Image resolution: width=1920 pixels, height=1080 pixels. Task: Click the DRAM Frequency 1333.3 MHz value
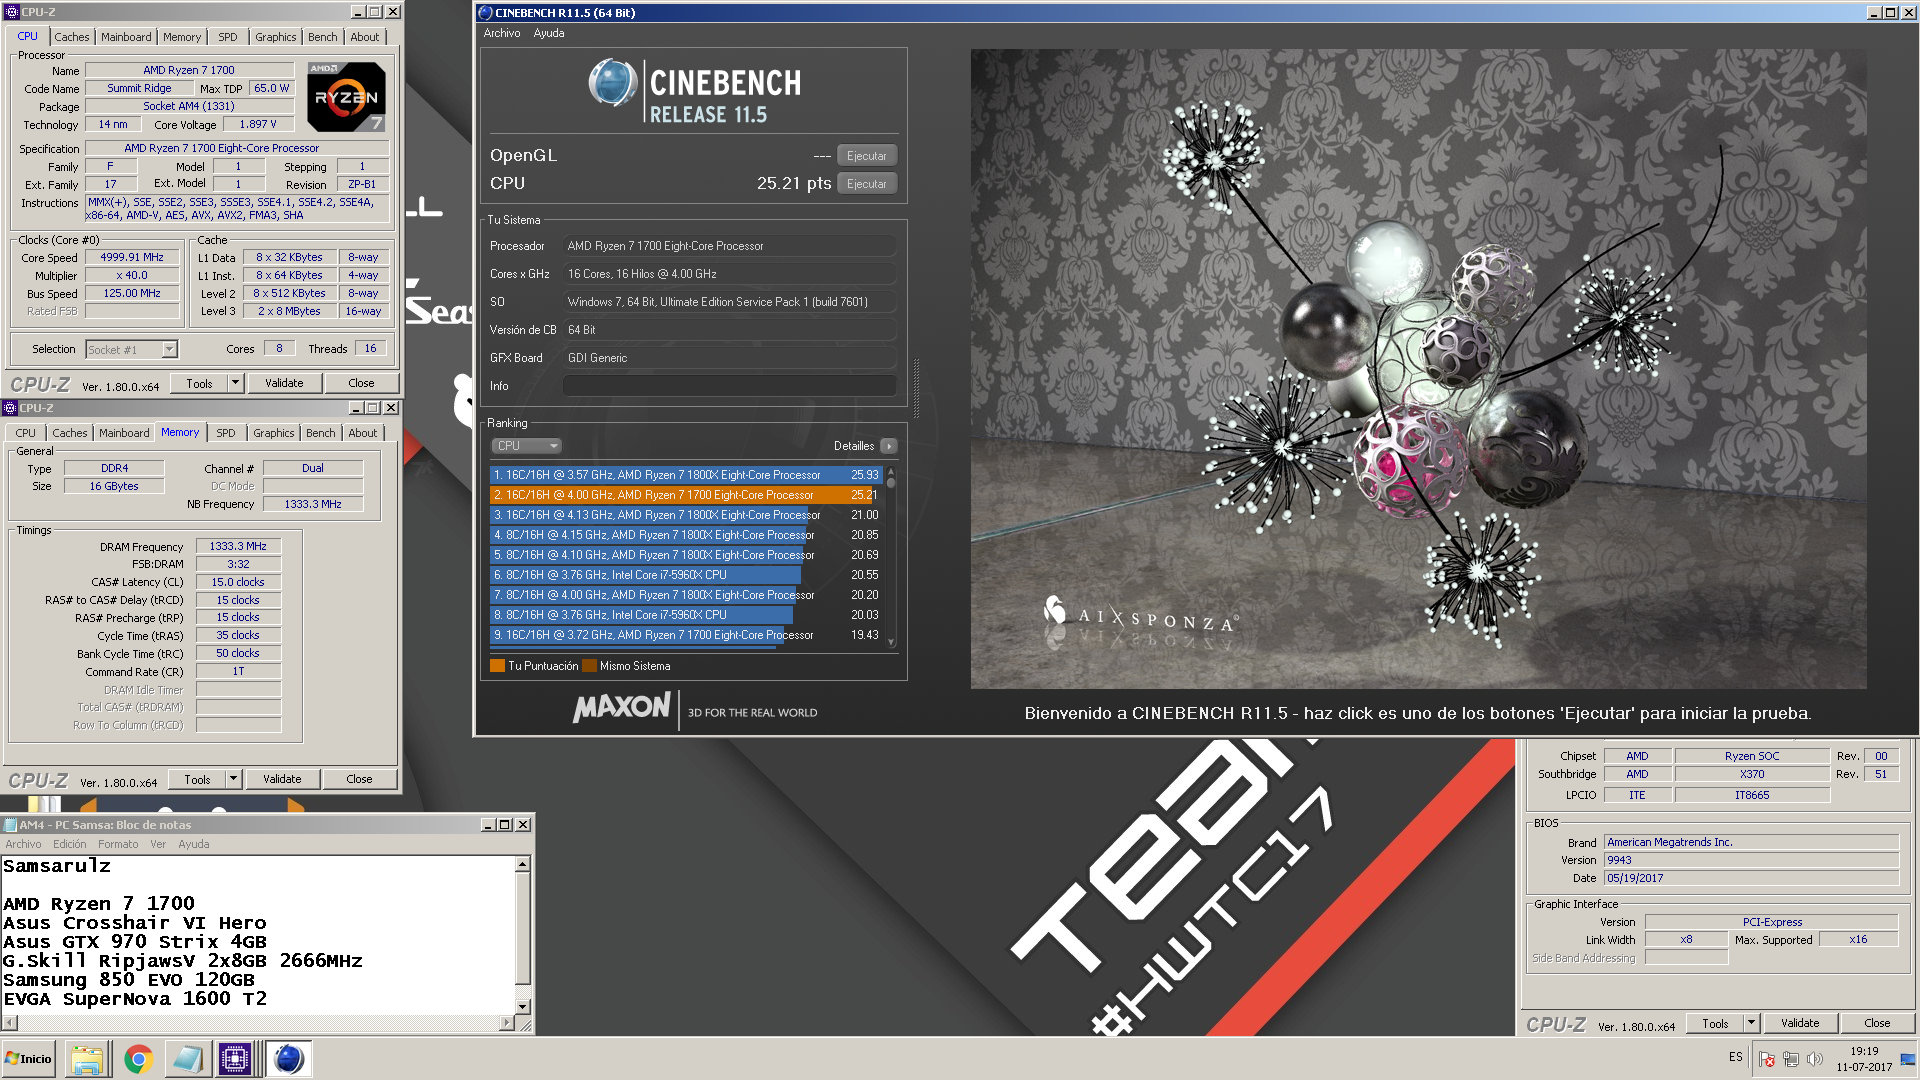[x=238, y=547]
